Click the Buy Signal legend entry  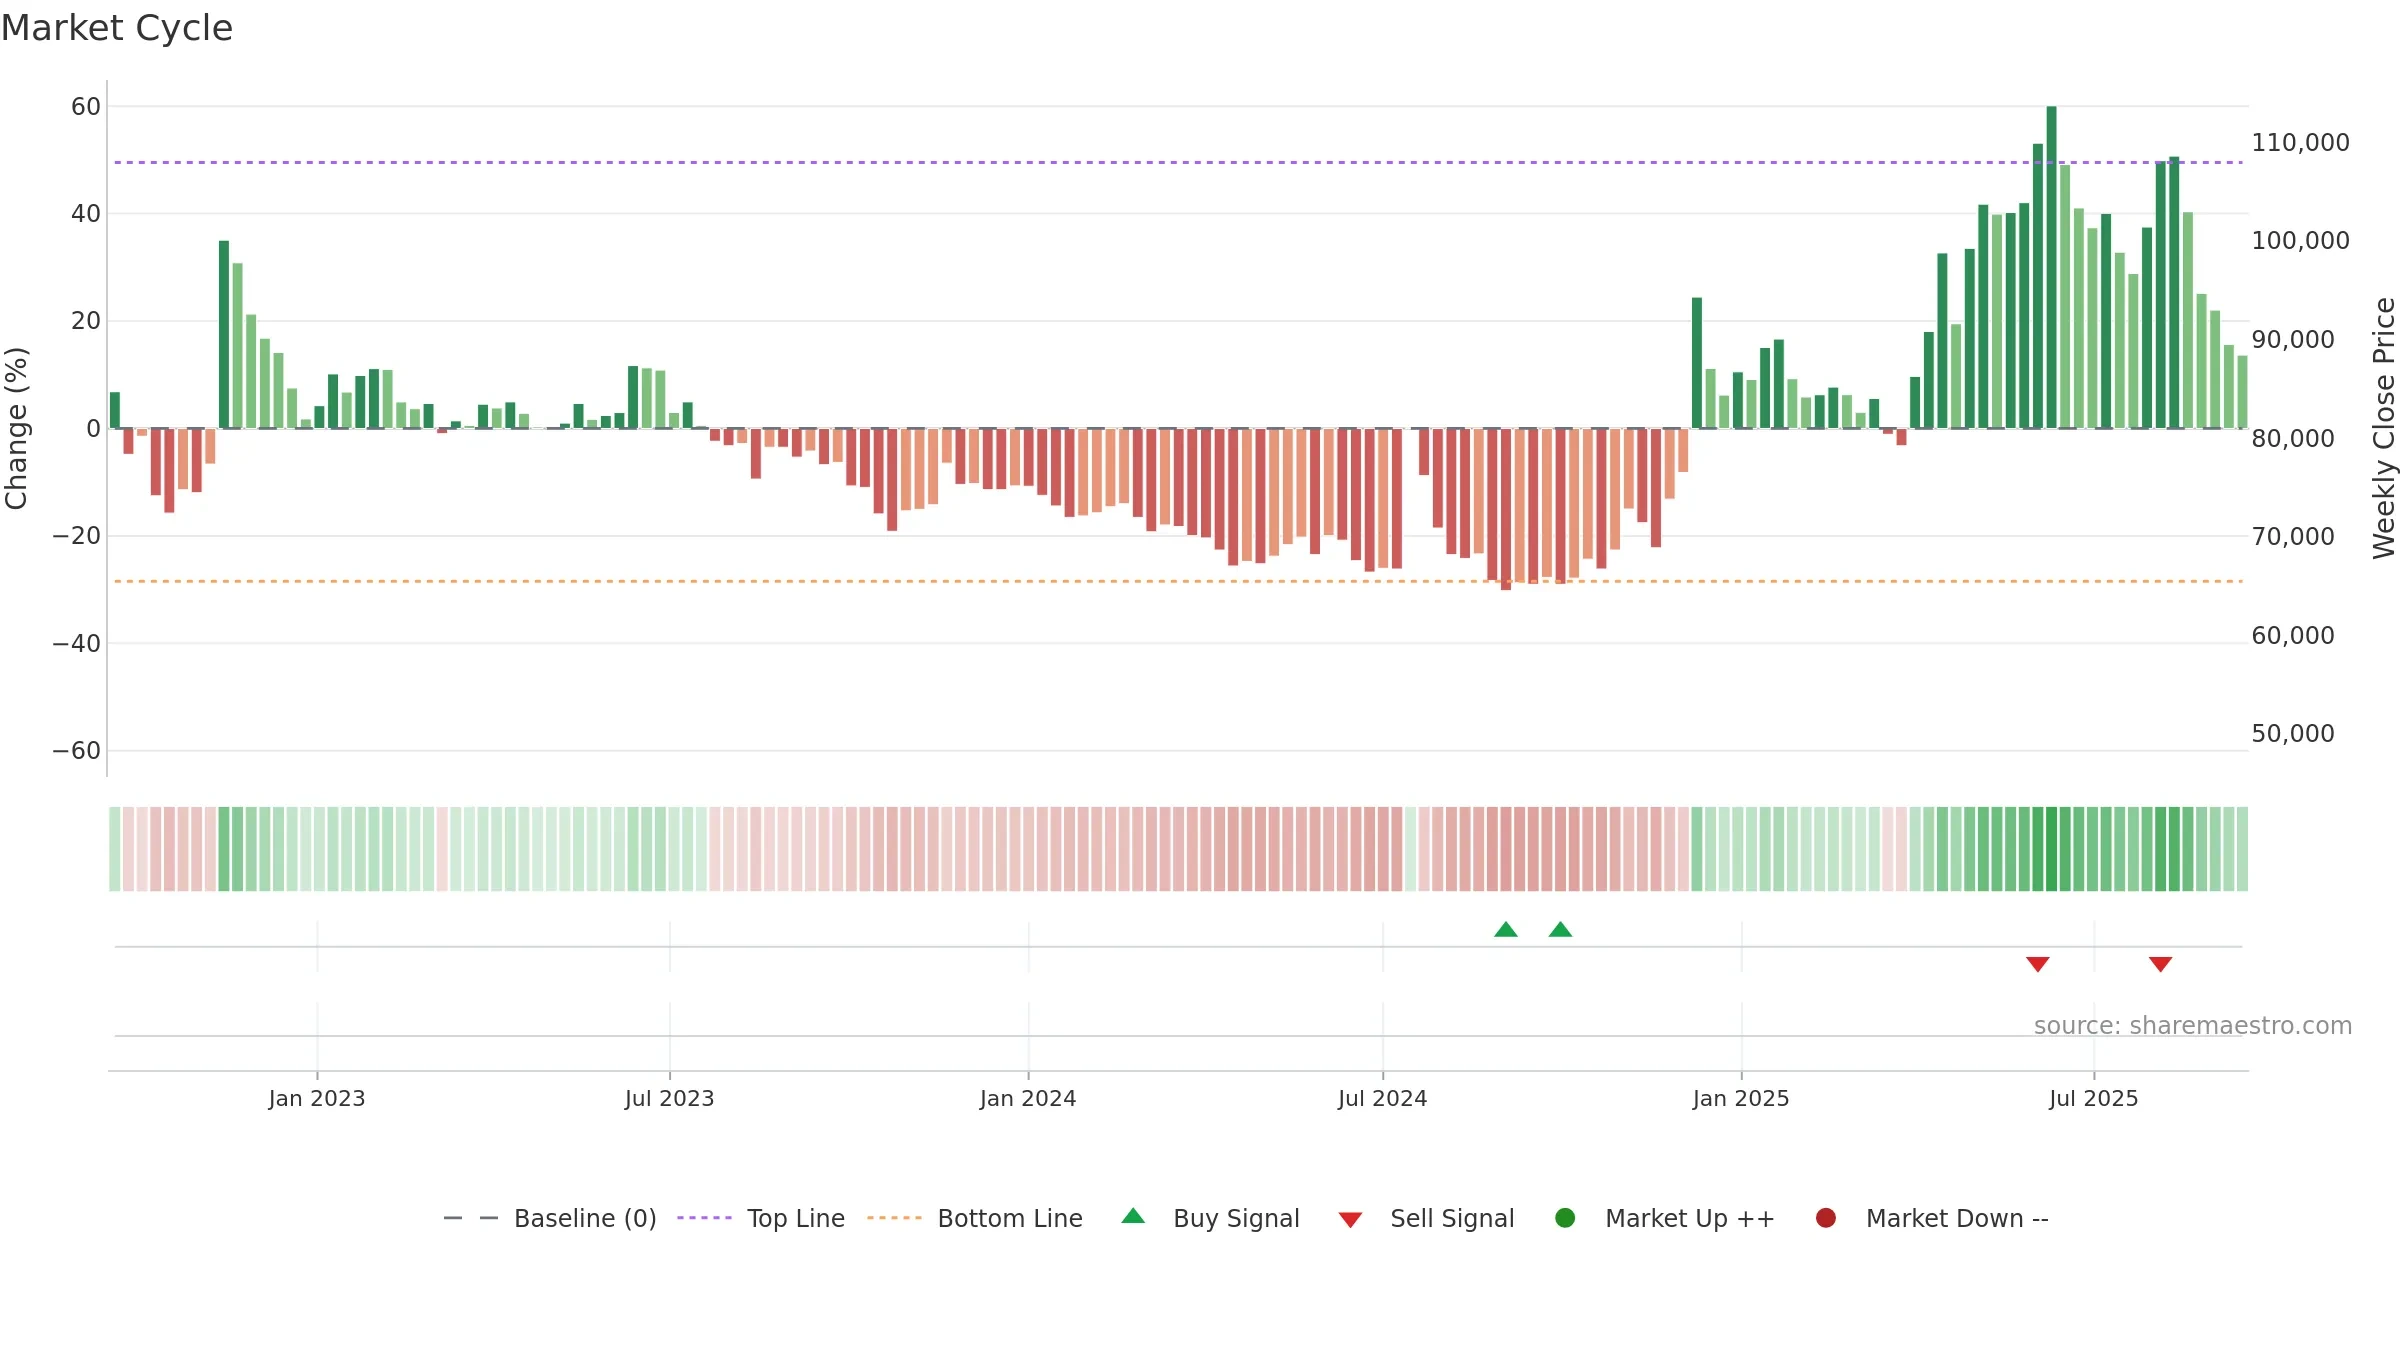pyautogui.click(x=1210, y=1218)
